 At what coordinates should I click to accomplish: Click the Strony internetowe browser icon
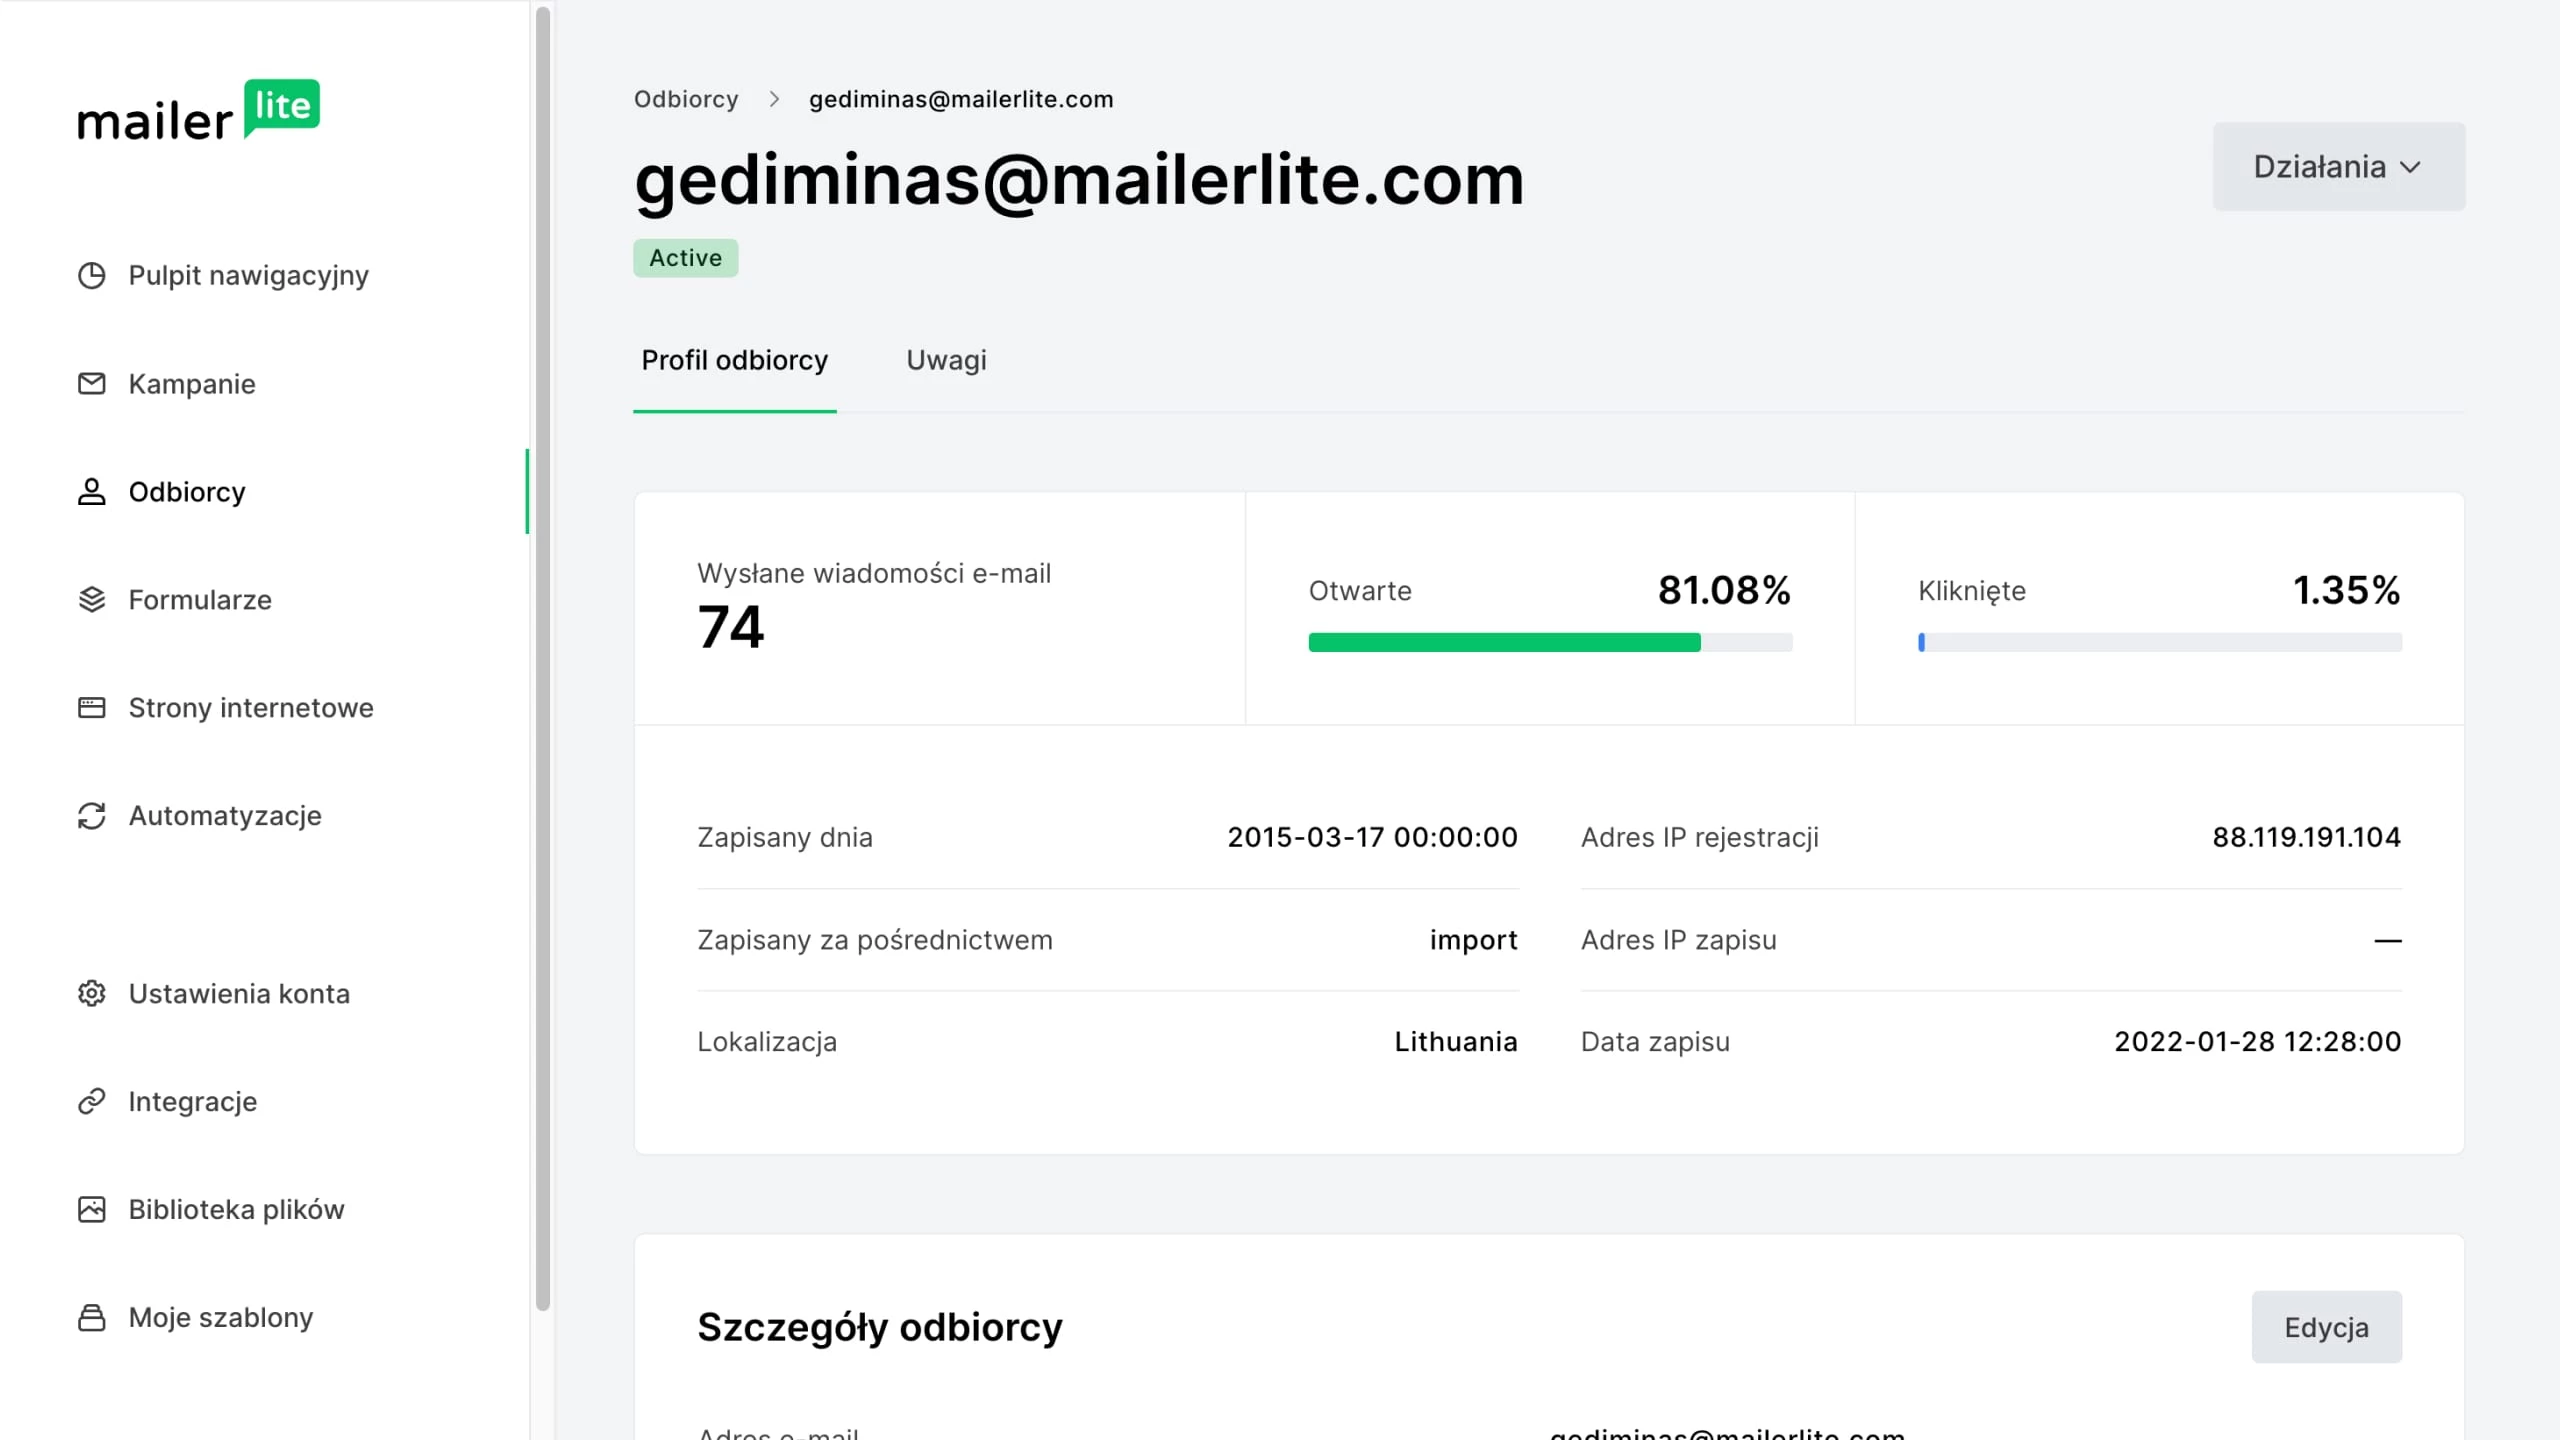91,708
